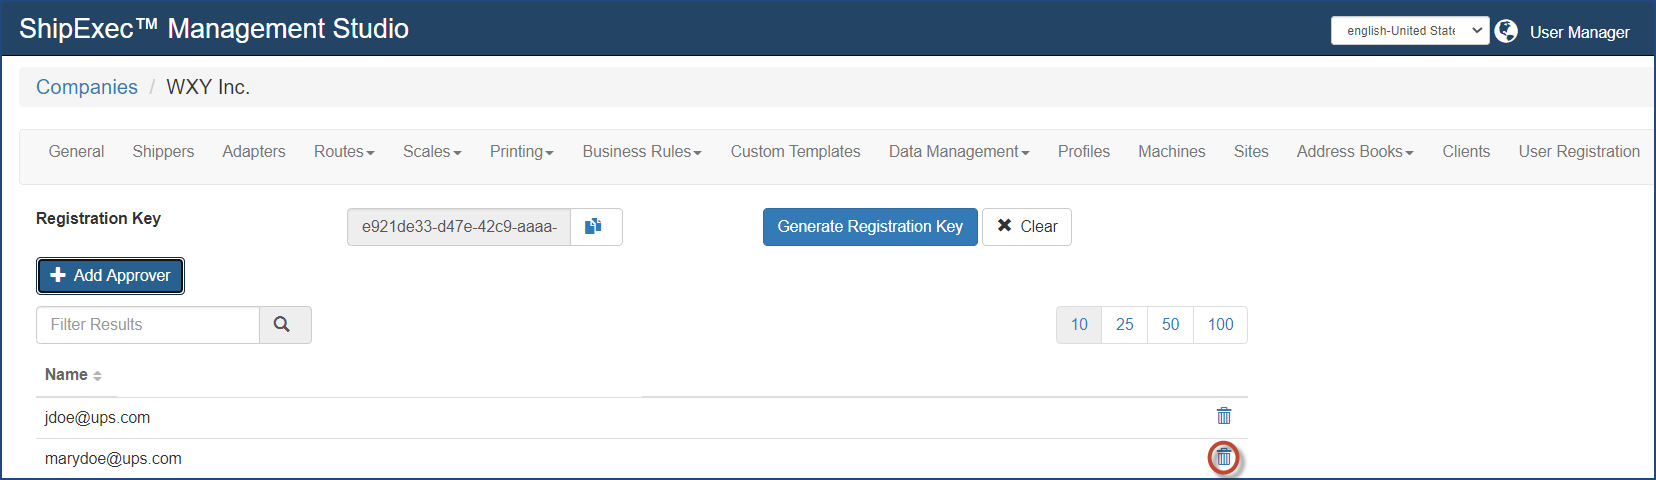Open the language selection dropdown
1656x480 pixels.
pyautogui.click(x=1410, y=31)
